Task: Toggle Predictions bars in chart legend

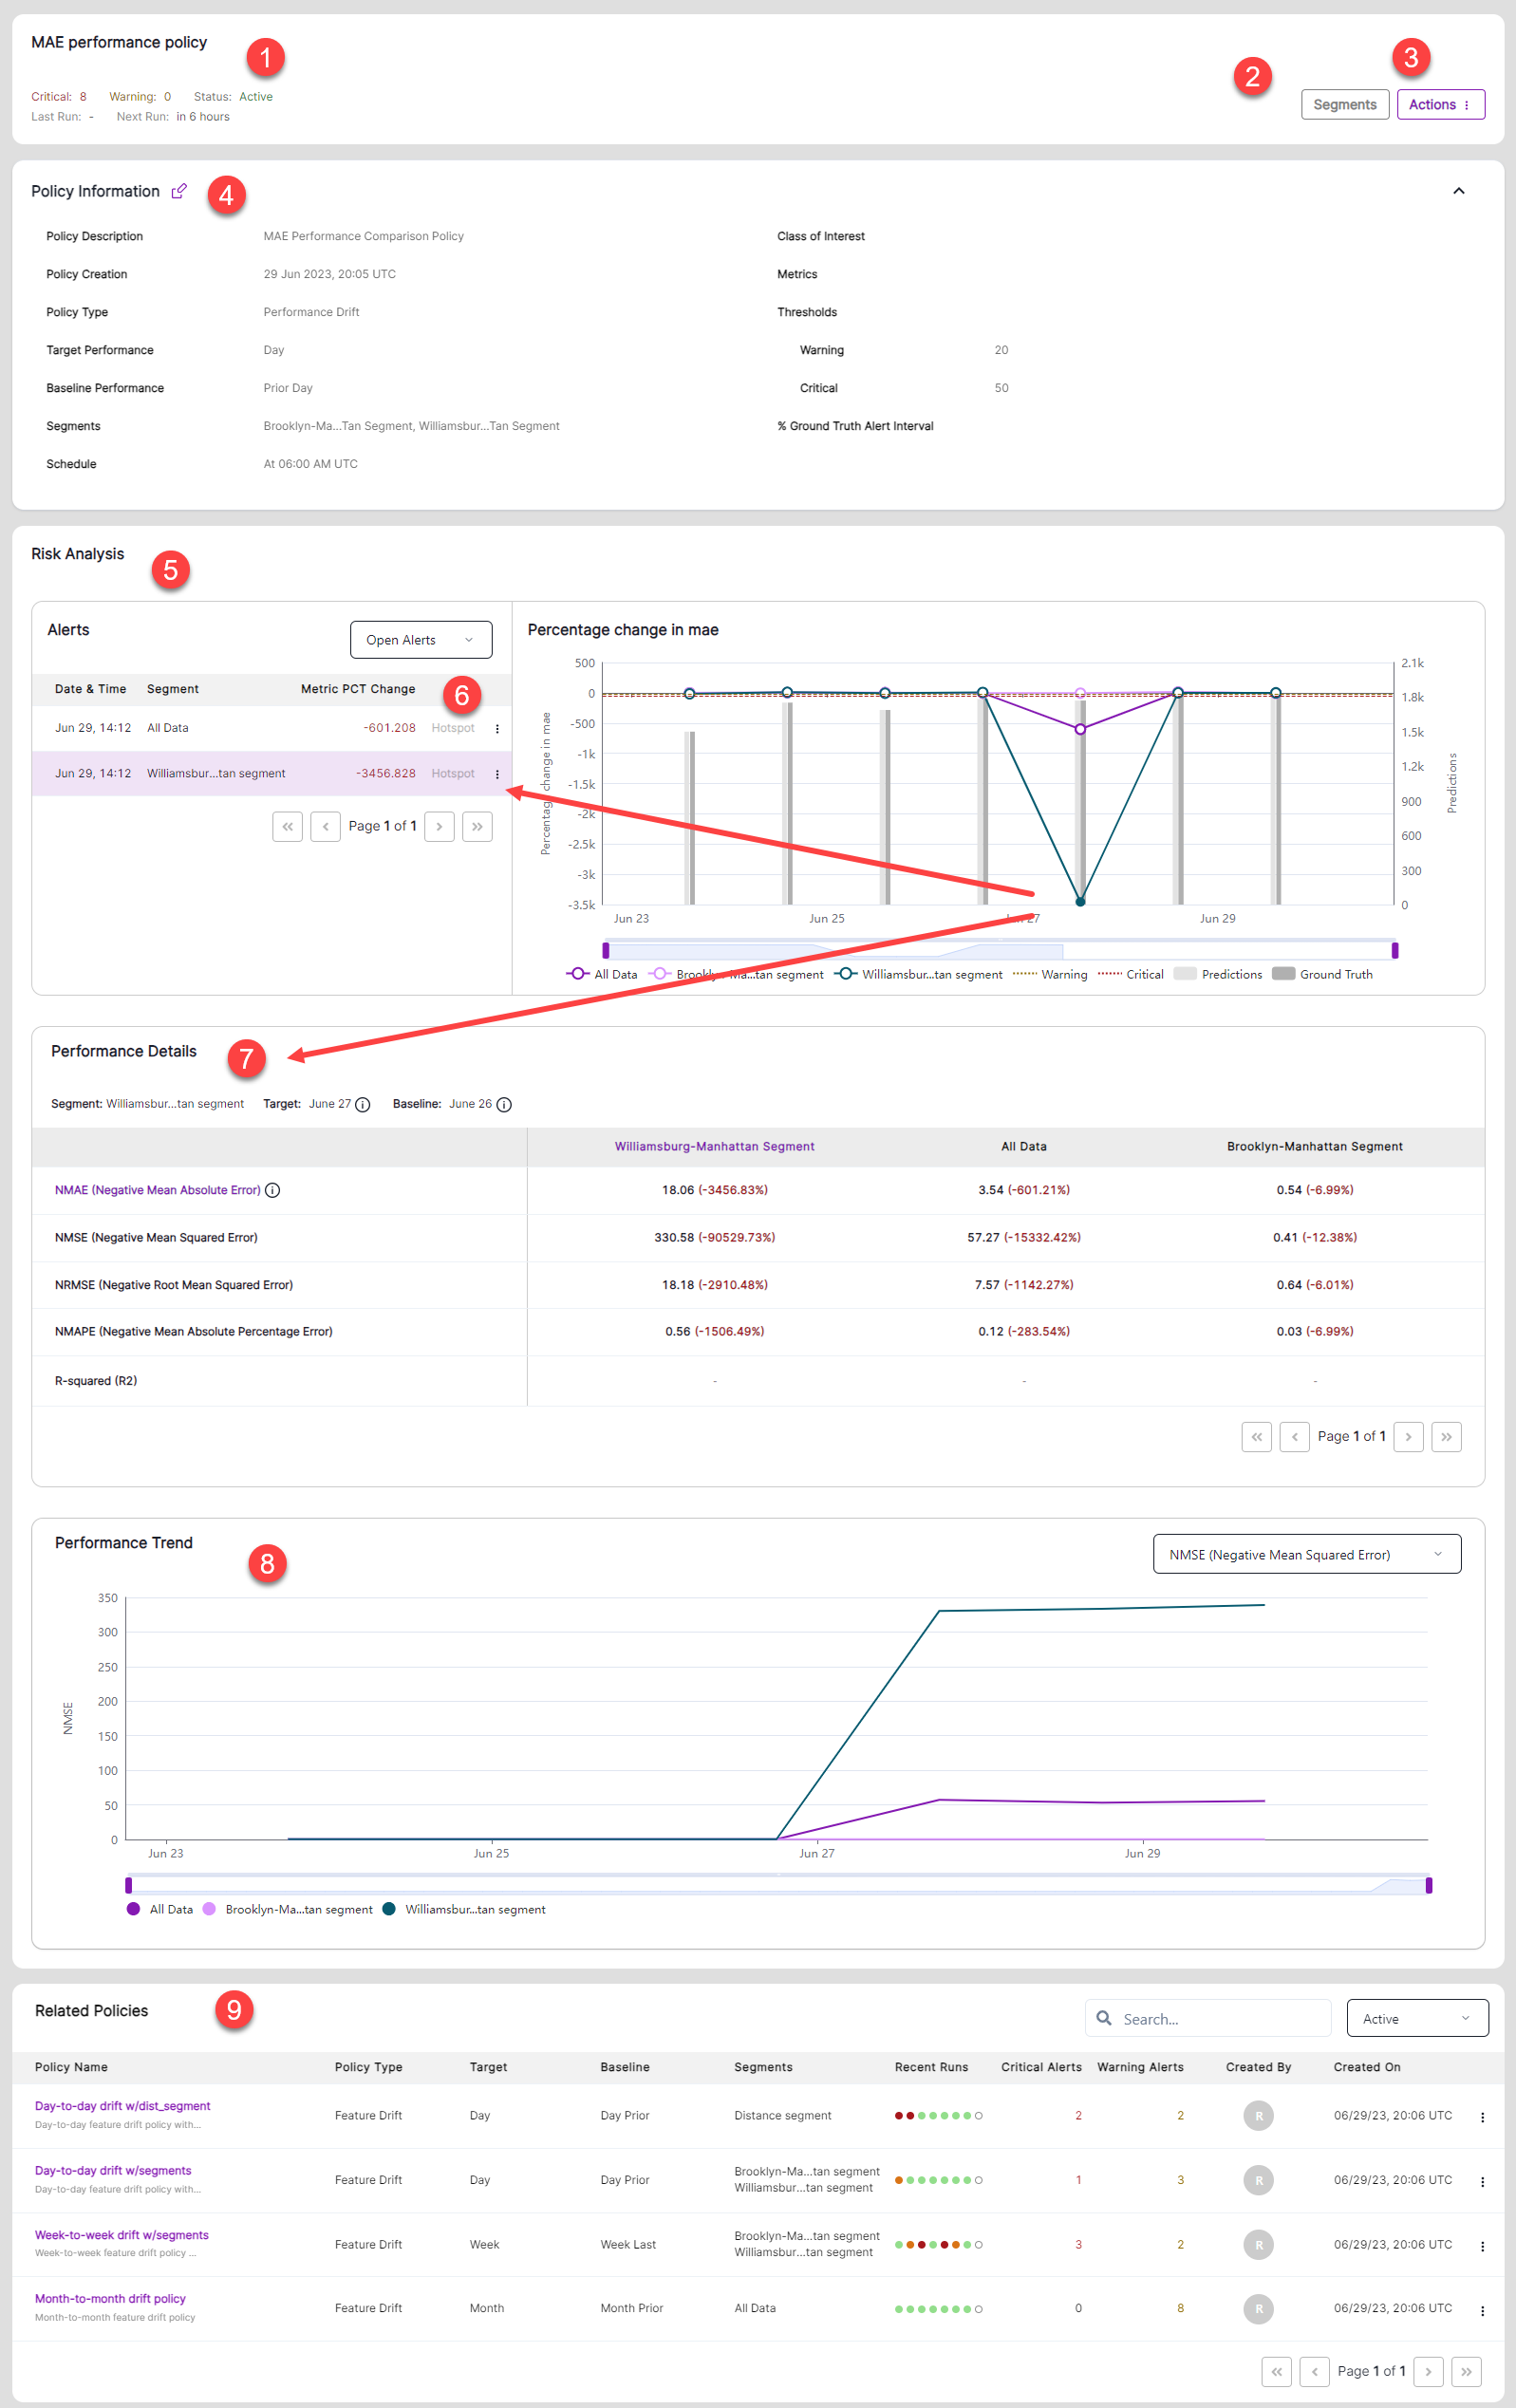Action: point(1218,974)
